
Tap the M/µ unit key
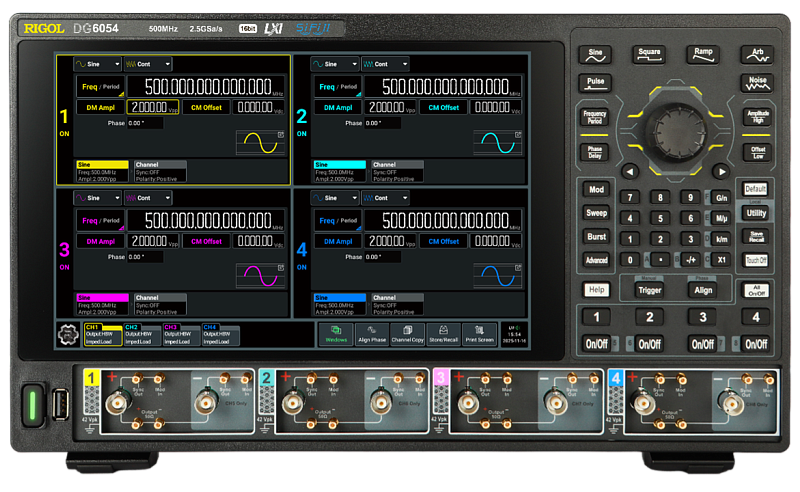coord(721,218)
